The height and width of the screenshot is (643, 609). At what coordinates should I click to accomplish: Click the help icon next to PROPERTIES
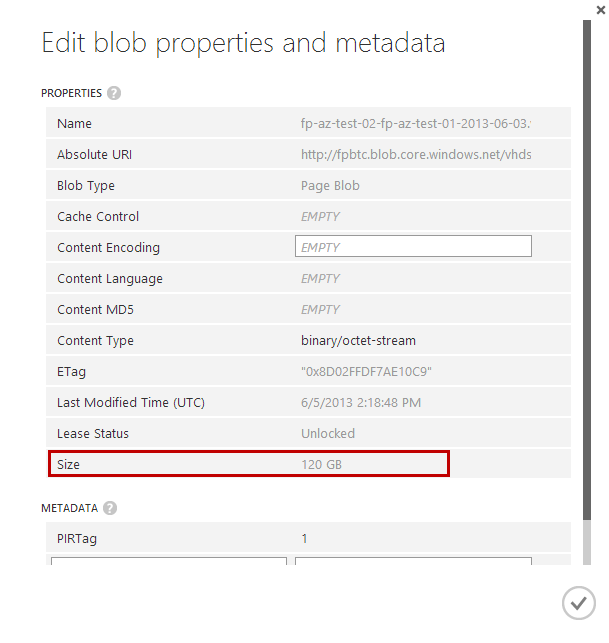point(114,93)
